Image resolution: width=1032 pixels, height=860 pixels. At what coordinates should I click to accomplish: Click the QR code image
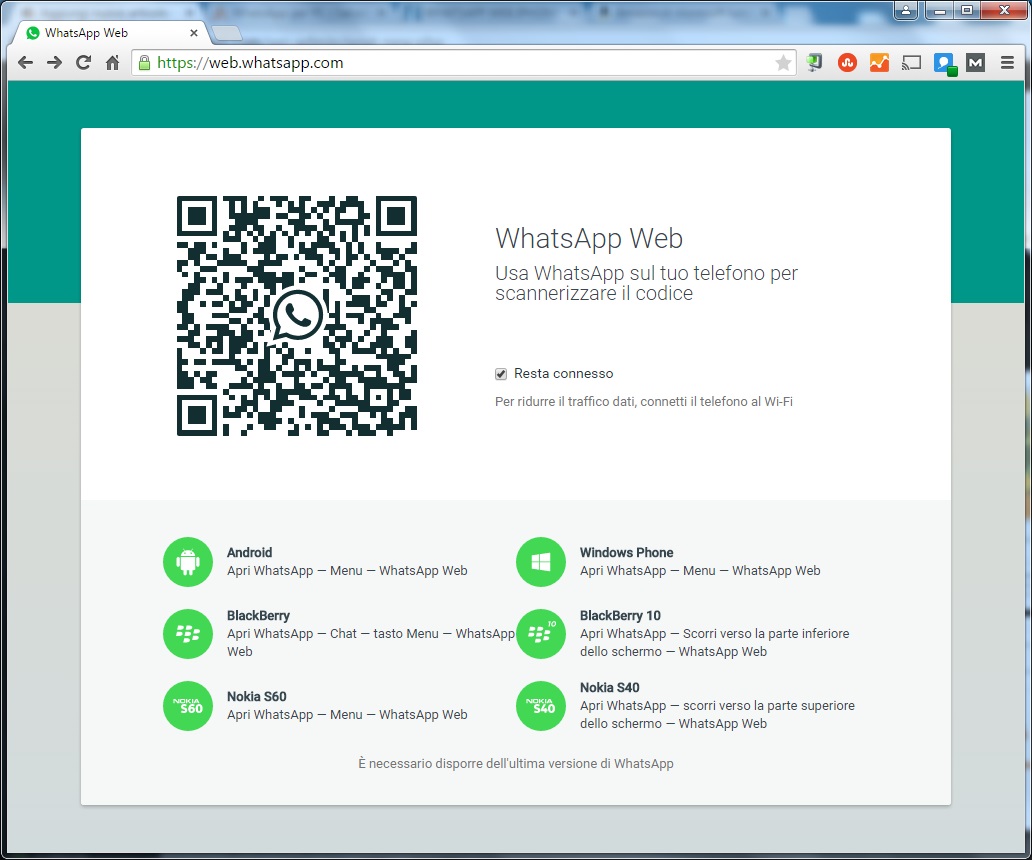click(297, 316)
